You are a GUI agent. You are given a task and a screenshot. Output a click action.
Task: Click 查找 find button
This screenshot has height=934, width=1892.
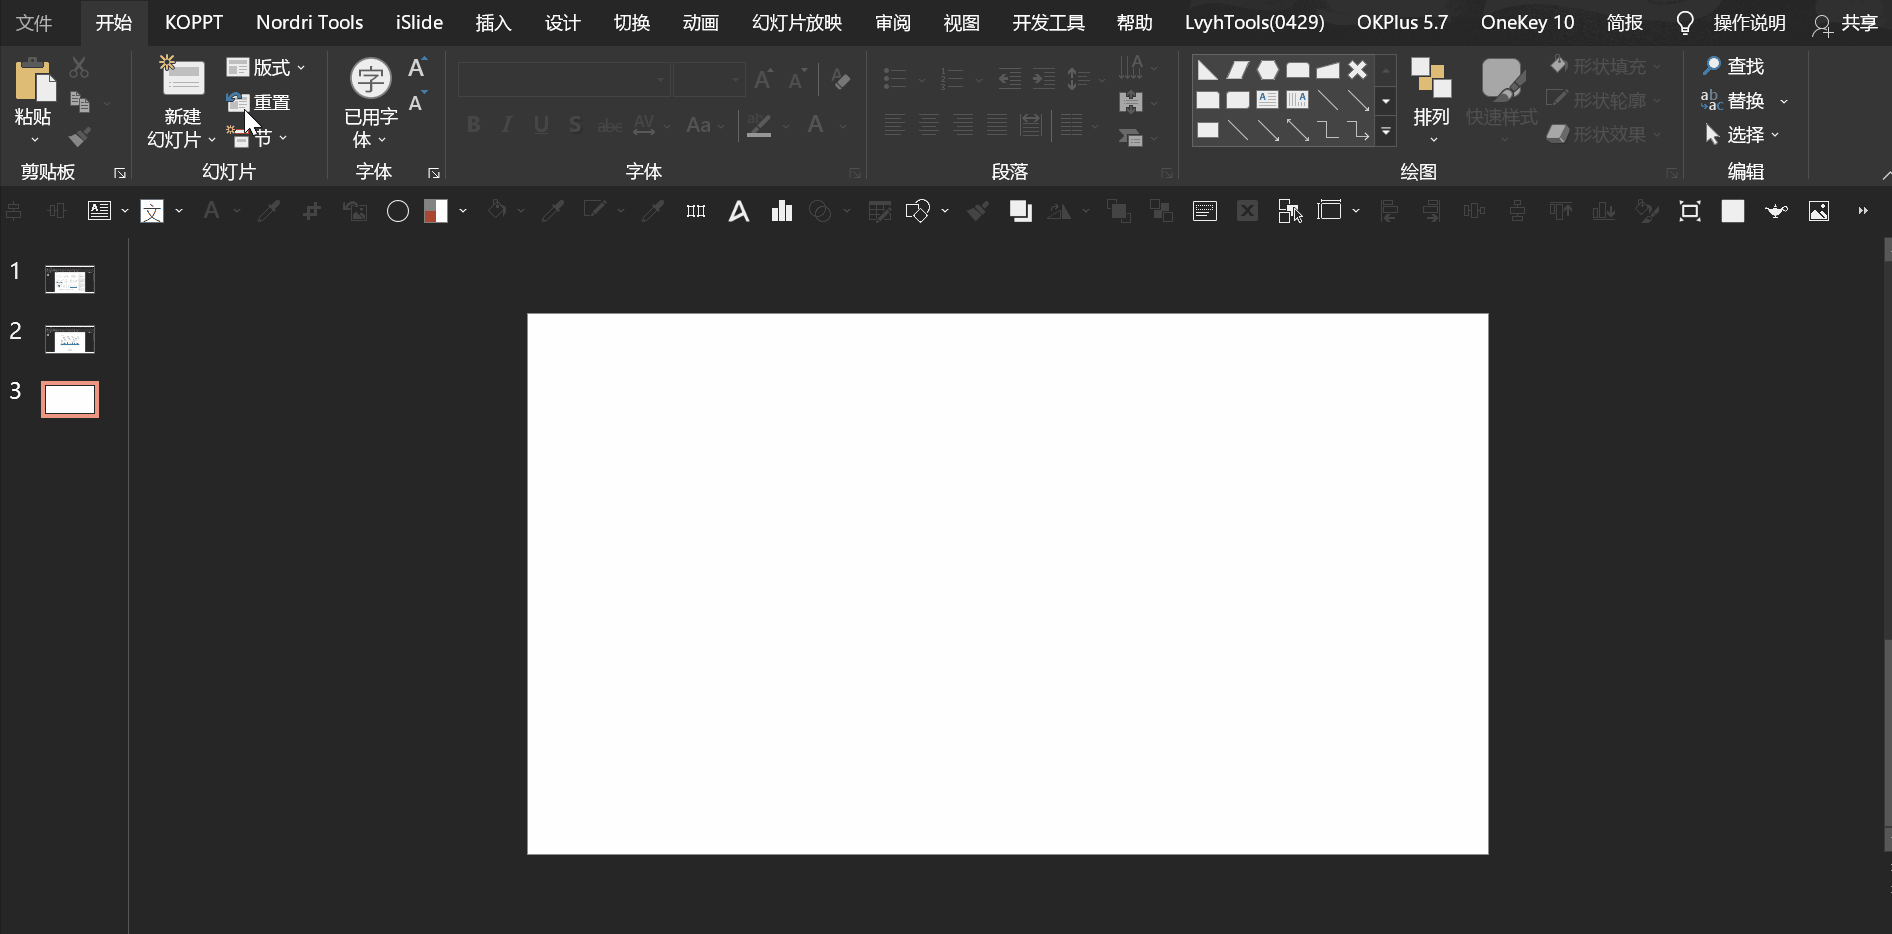pyautogui.click(x=1734, y=66)
